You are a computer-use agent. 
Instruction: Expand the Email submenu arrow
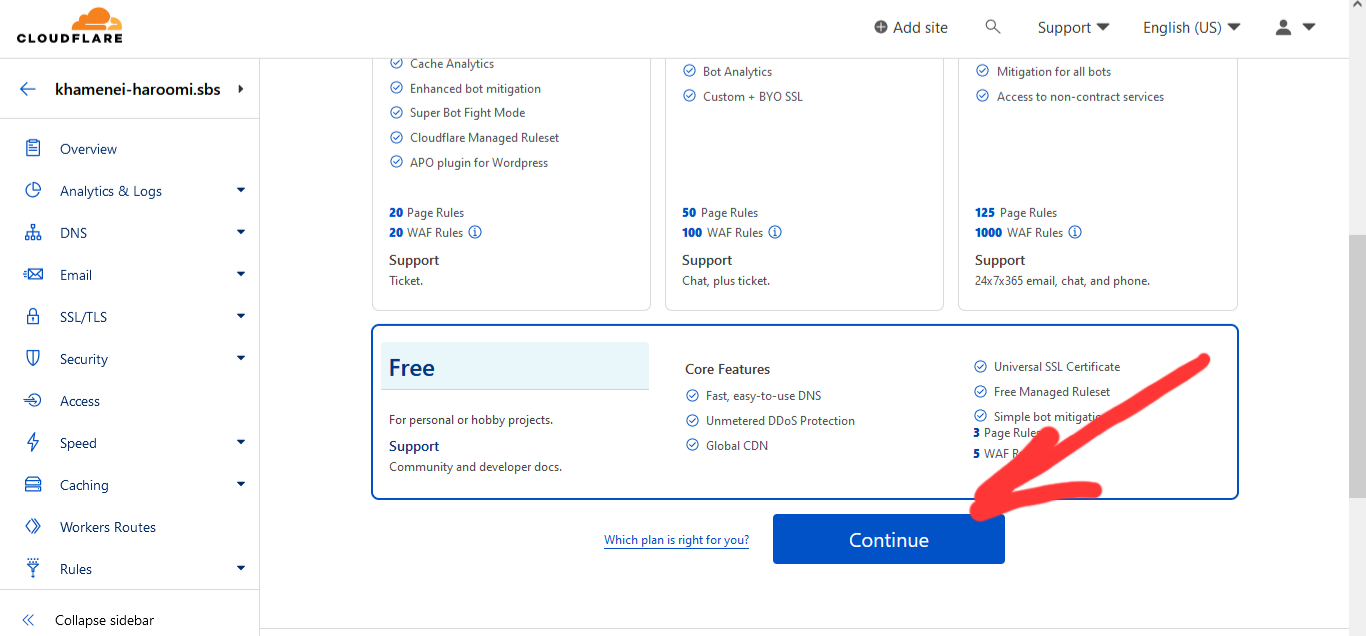click(x=241, y=274)
